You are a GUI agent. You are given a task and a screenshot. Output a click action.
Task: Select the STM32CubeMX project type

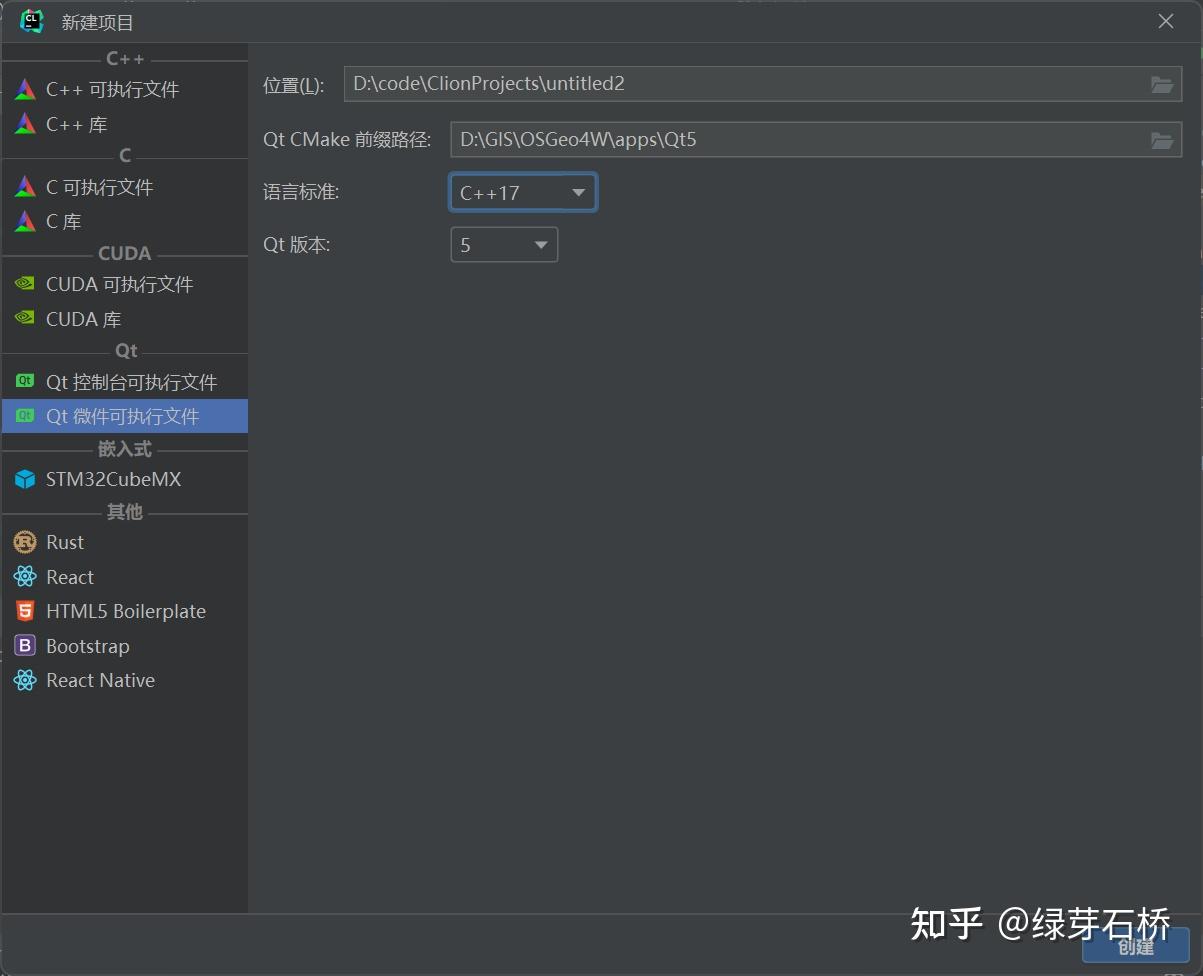click(124, 479)
